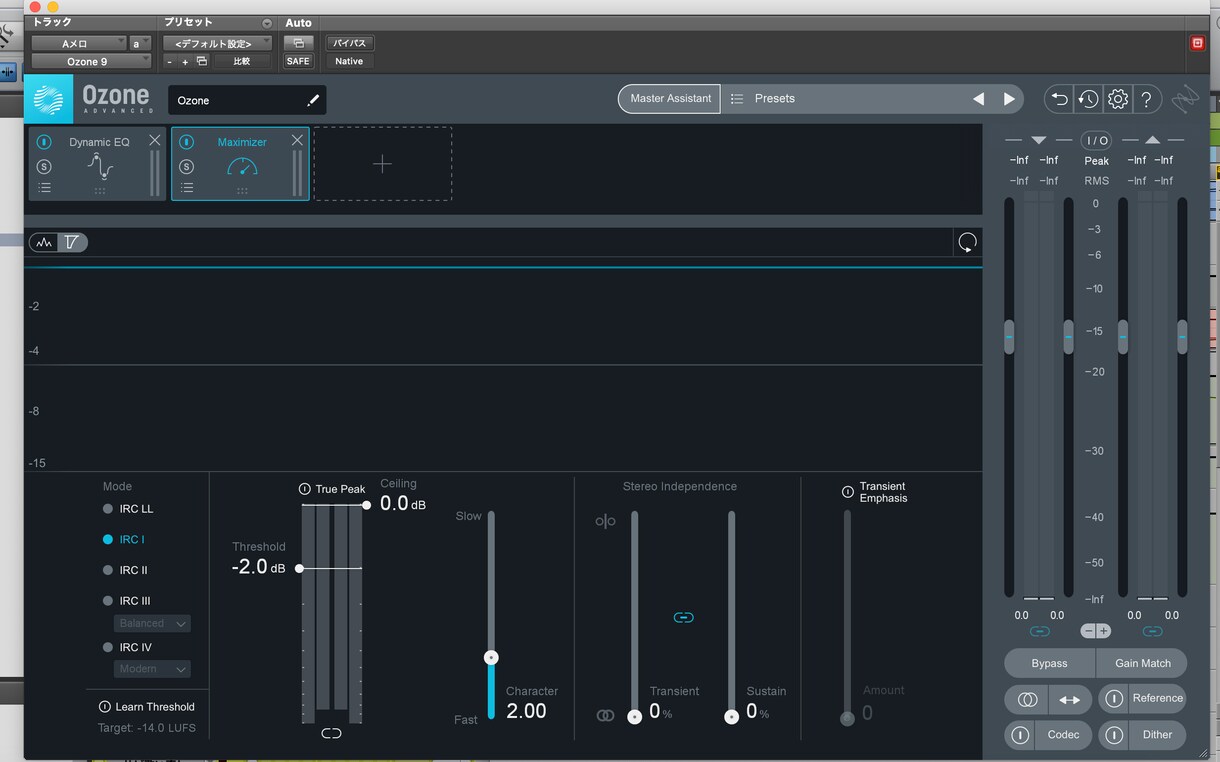Viewport: 1220px width, 762px height.
Task: Click the 比較 compare button
Action: point(241,62)
